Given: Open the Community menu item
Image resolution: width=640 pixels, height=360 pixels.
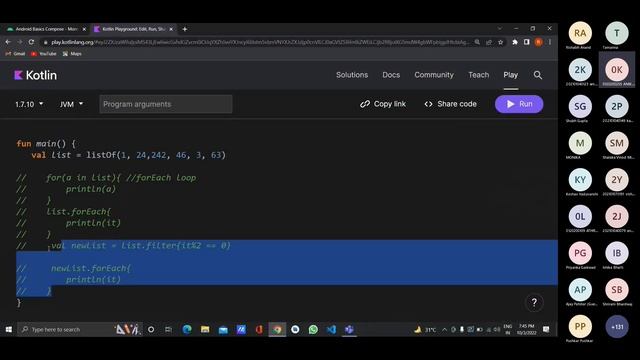Looking at the screenshot, I should coord(434,75).
